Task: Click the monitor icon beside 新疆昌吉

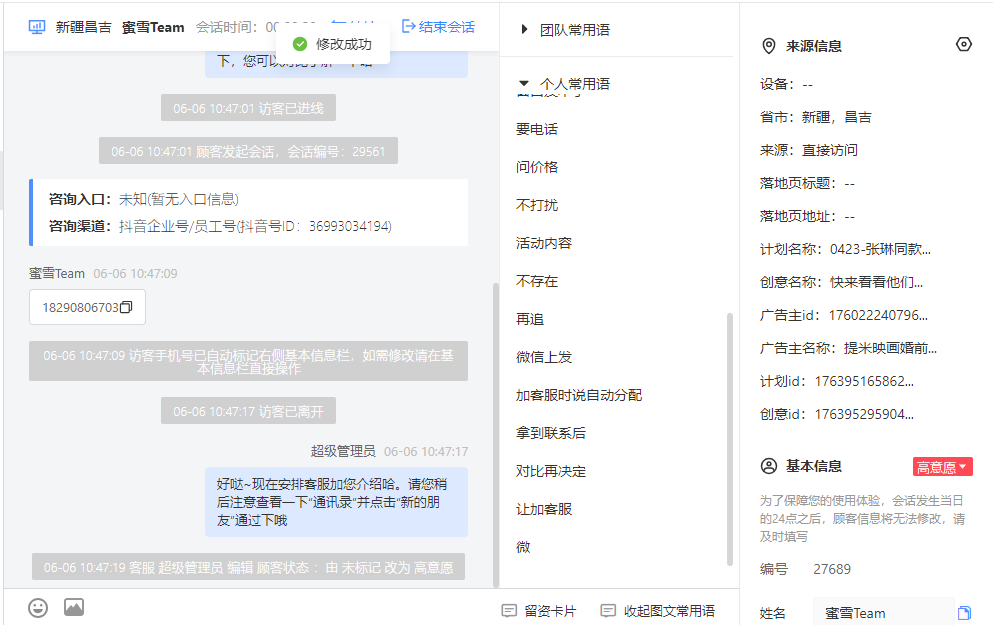Action: point(37,27)
